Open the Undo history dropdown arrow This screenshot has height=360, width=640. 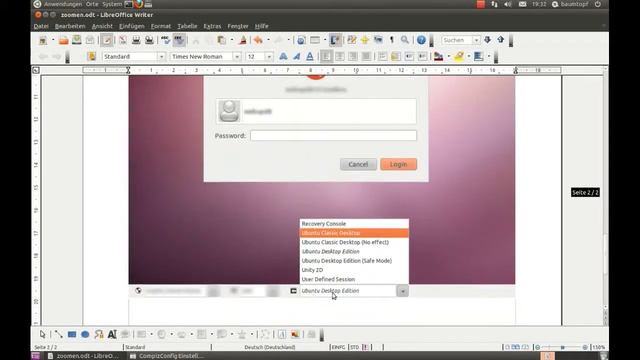[x=268, y=40]
